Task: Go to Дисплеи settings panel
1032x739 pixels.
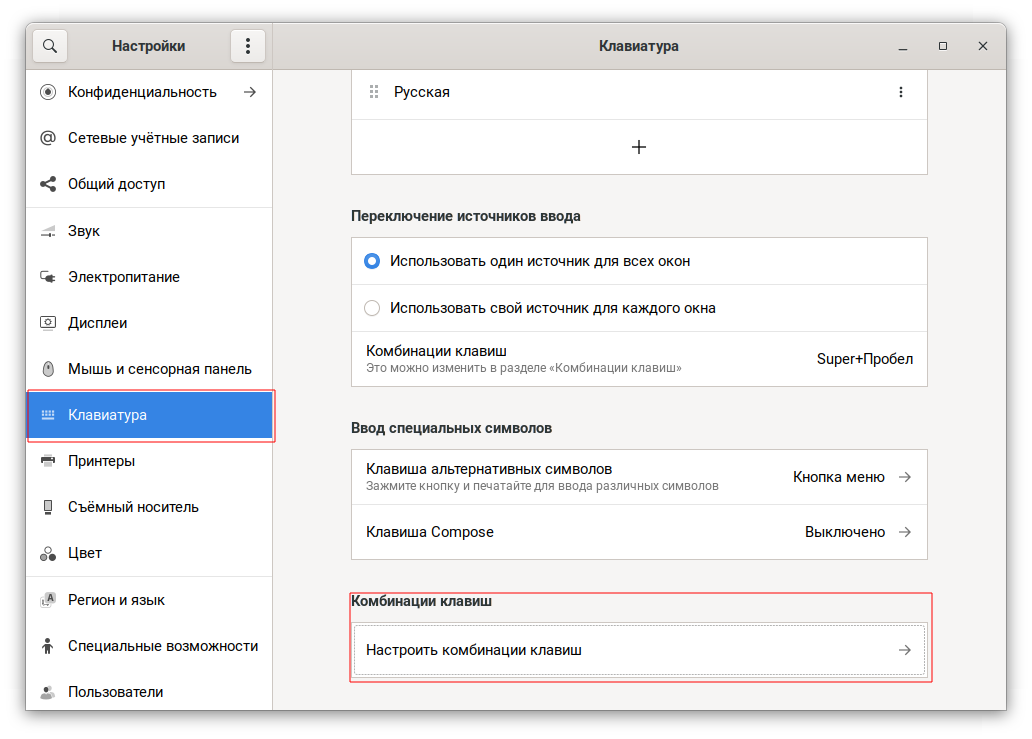Action: (149, 323)
